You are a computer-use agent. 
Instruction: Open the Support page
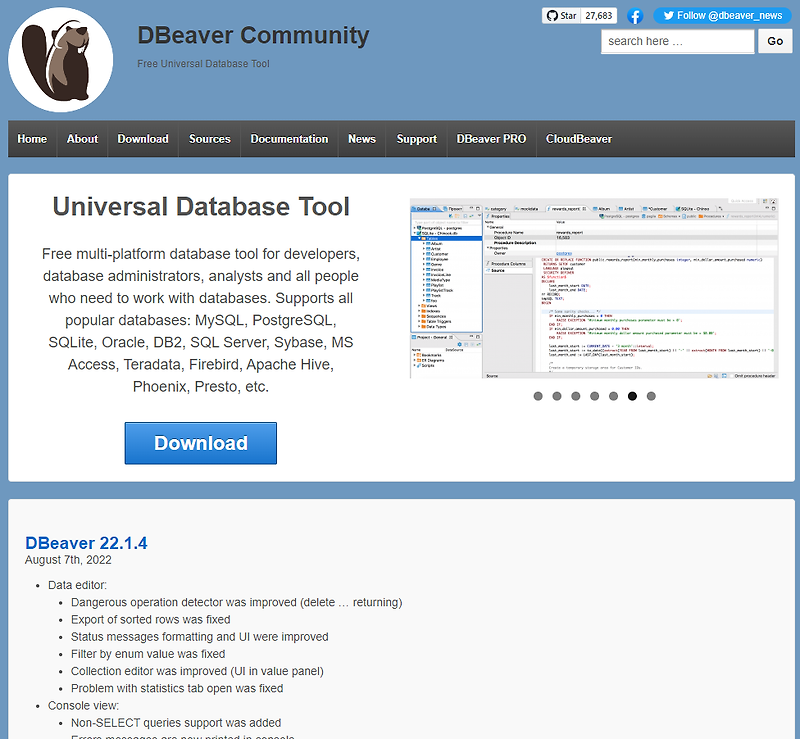[x=416, y=139]
